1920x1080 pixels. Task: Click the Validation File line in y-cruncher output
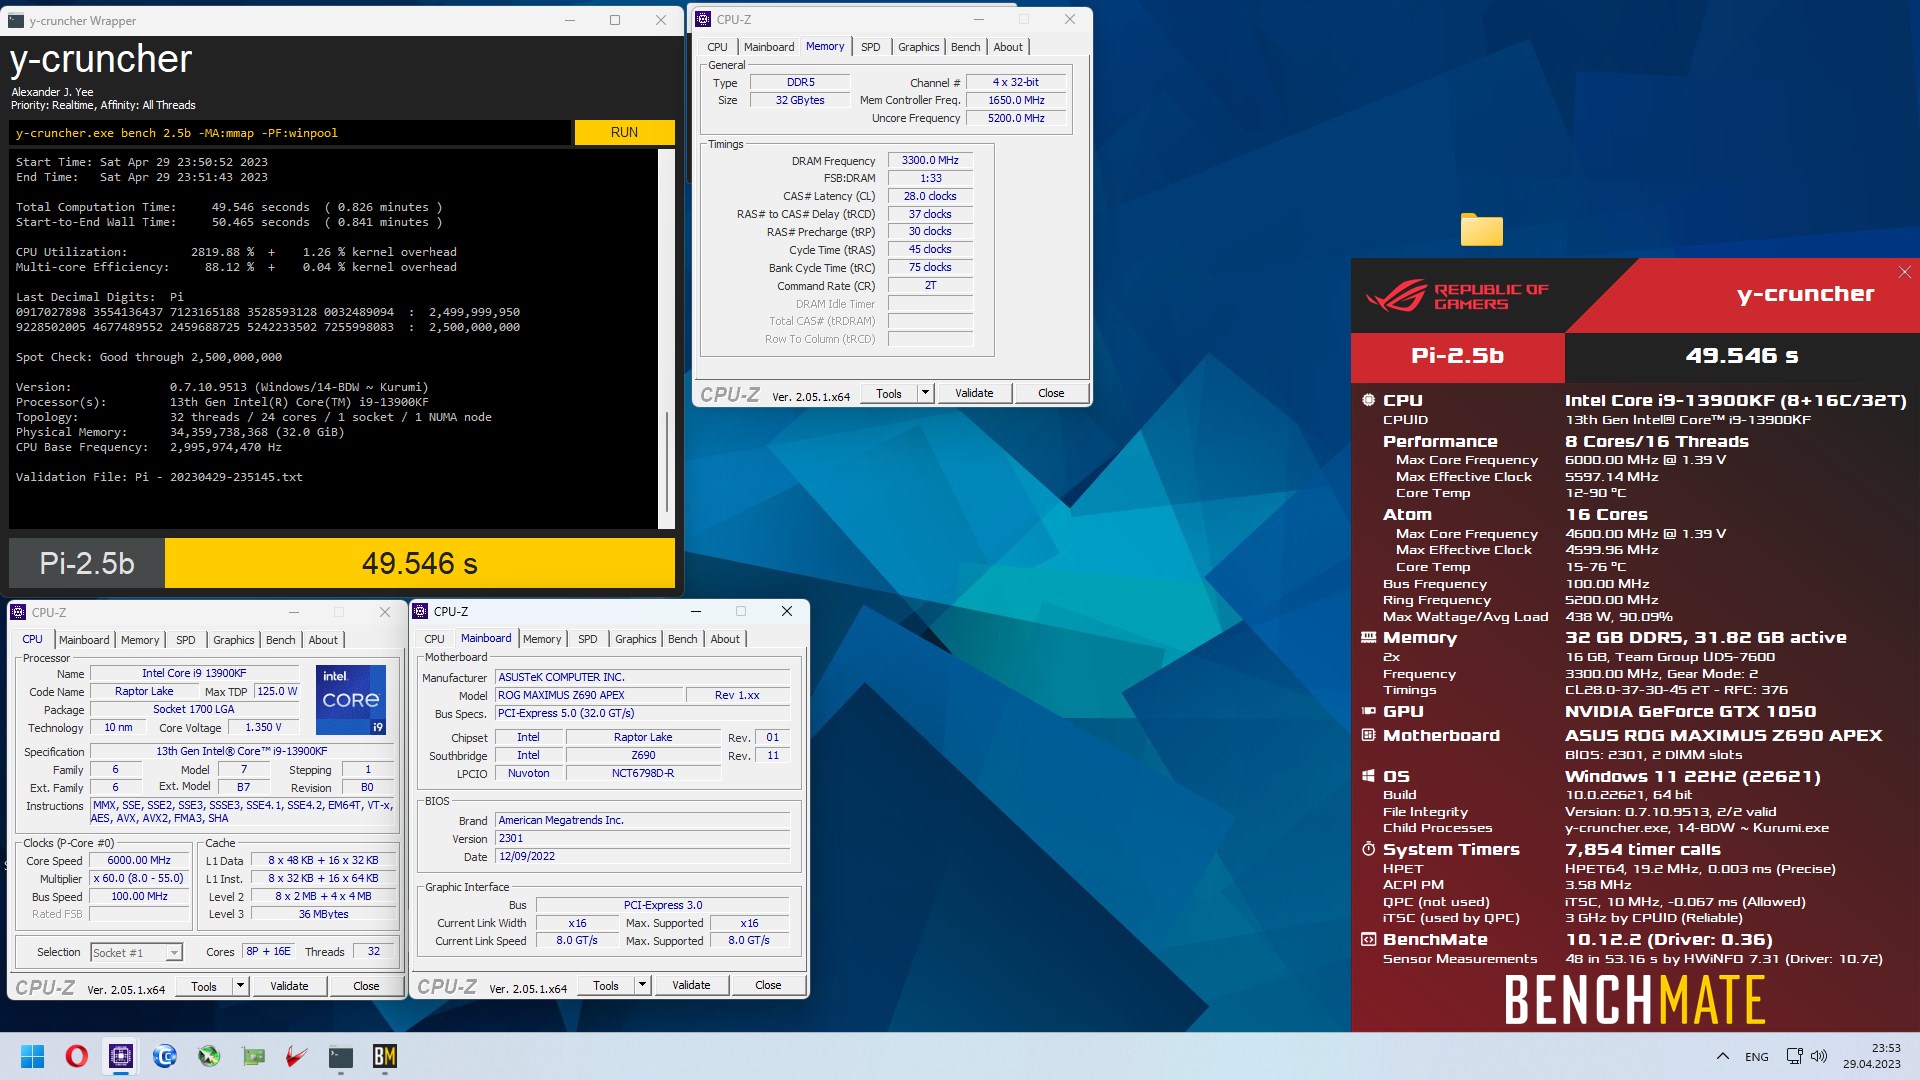point(159,477)
